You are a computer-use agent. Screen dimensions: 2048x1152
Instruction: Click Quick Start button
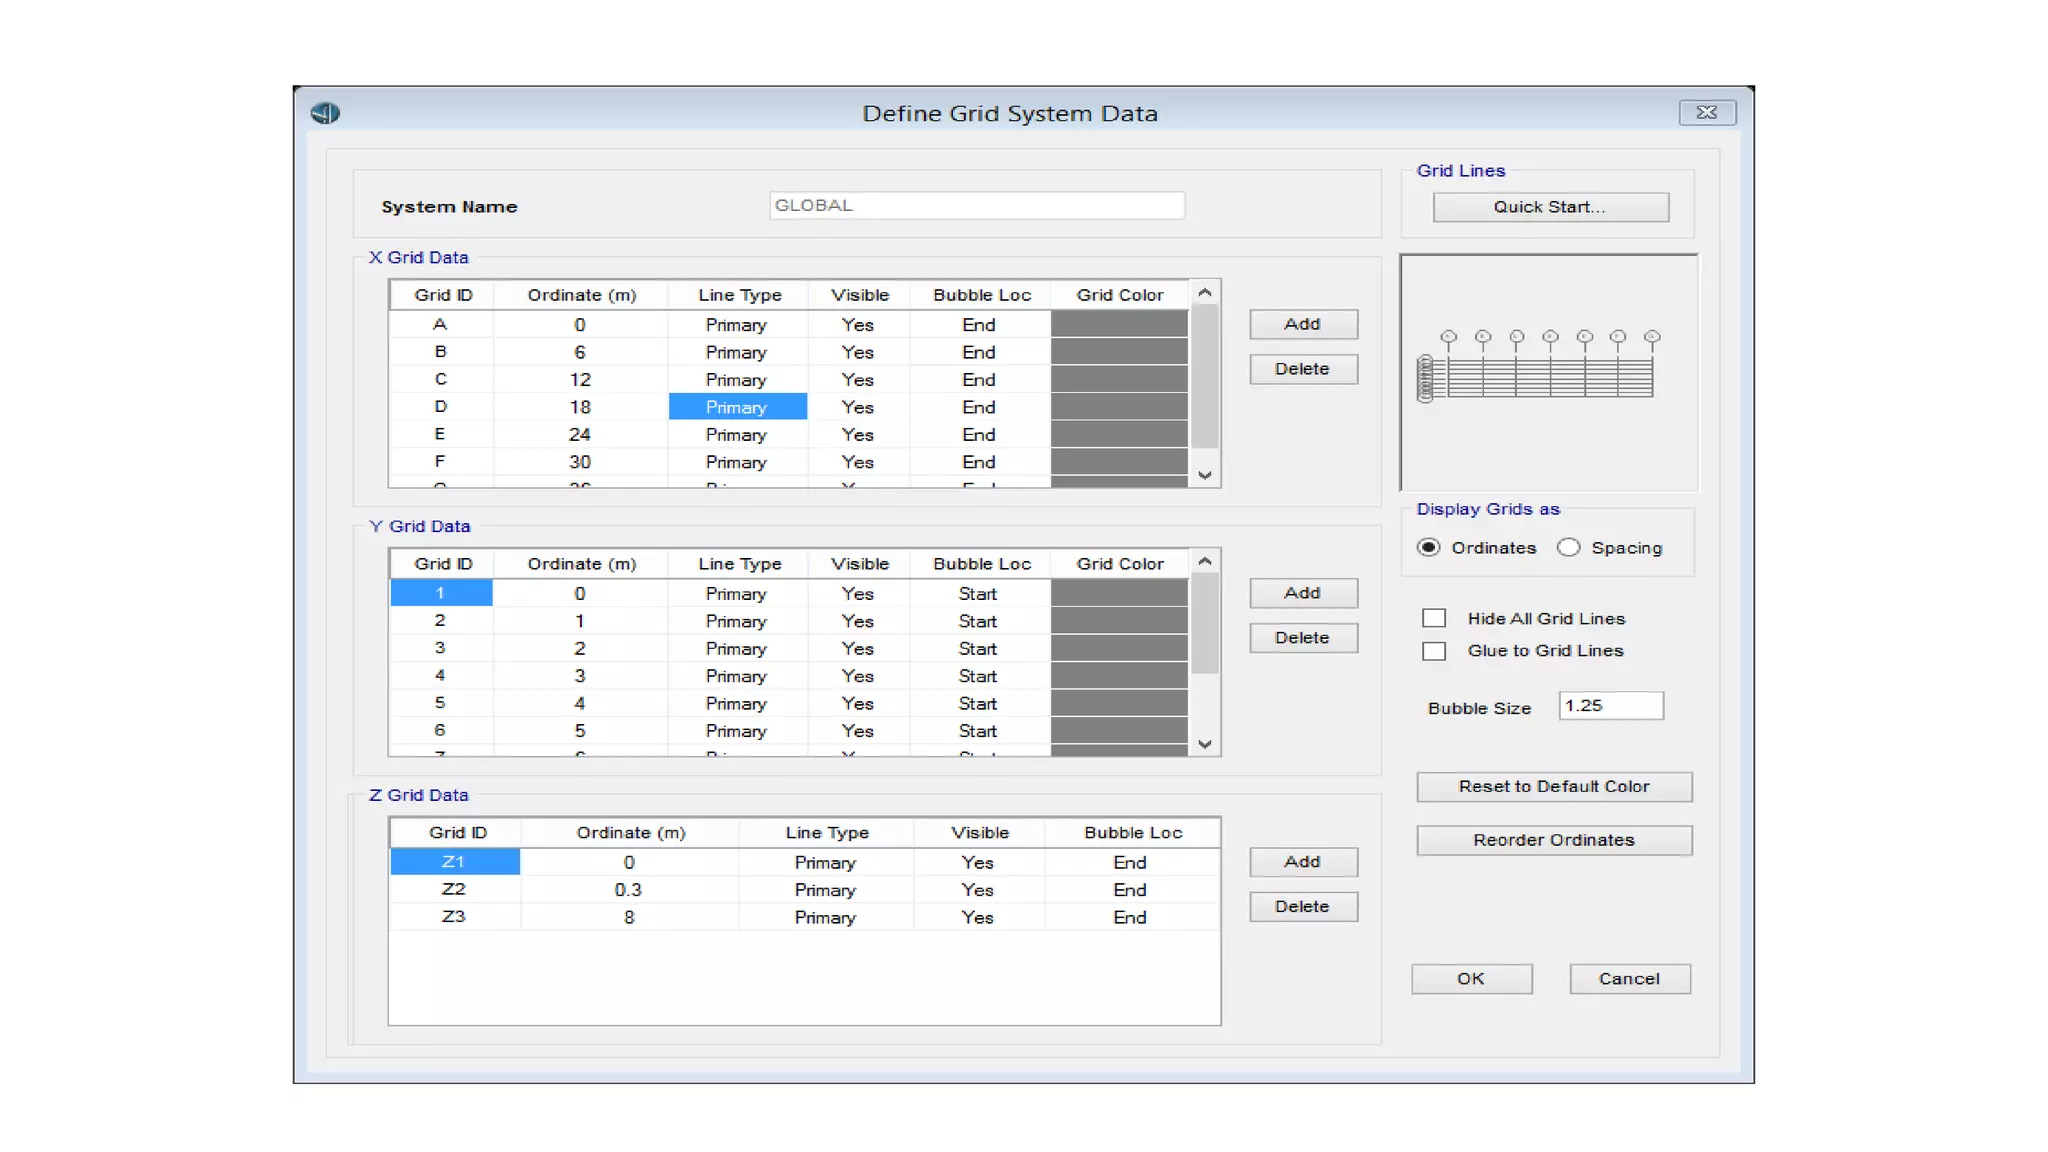[x=1550, y=207]
